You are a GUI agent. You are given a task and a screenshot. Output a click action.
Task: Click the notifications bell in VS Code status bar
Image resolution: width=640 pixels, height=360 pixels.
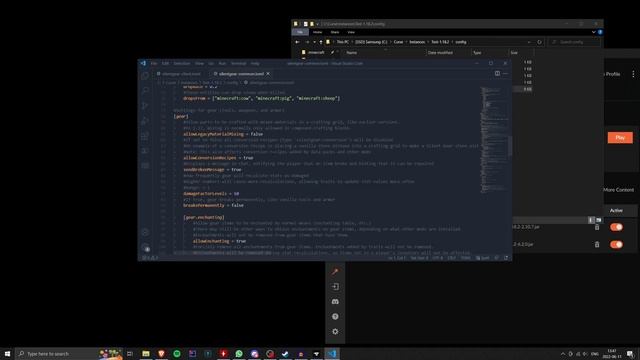[x=506, y=258]
